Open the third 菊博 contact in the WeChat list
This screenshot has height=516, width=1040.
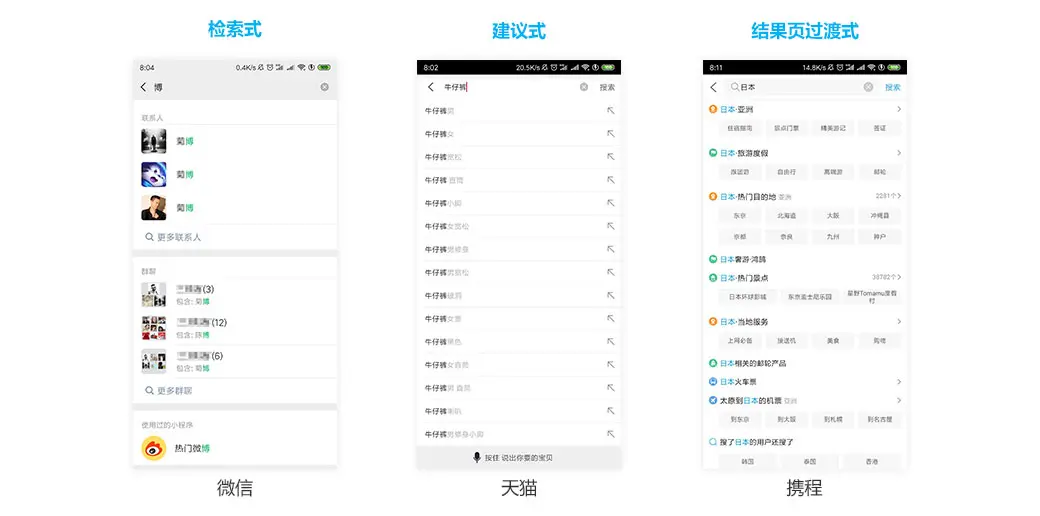pyautogui.click(x=154, y=208)
